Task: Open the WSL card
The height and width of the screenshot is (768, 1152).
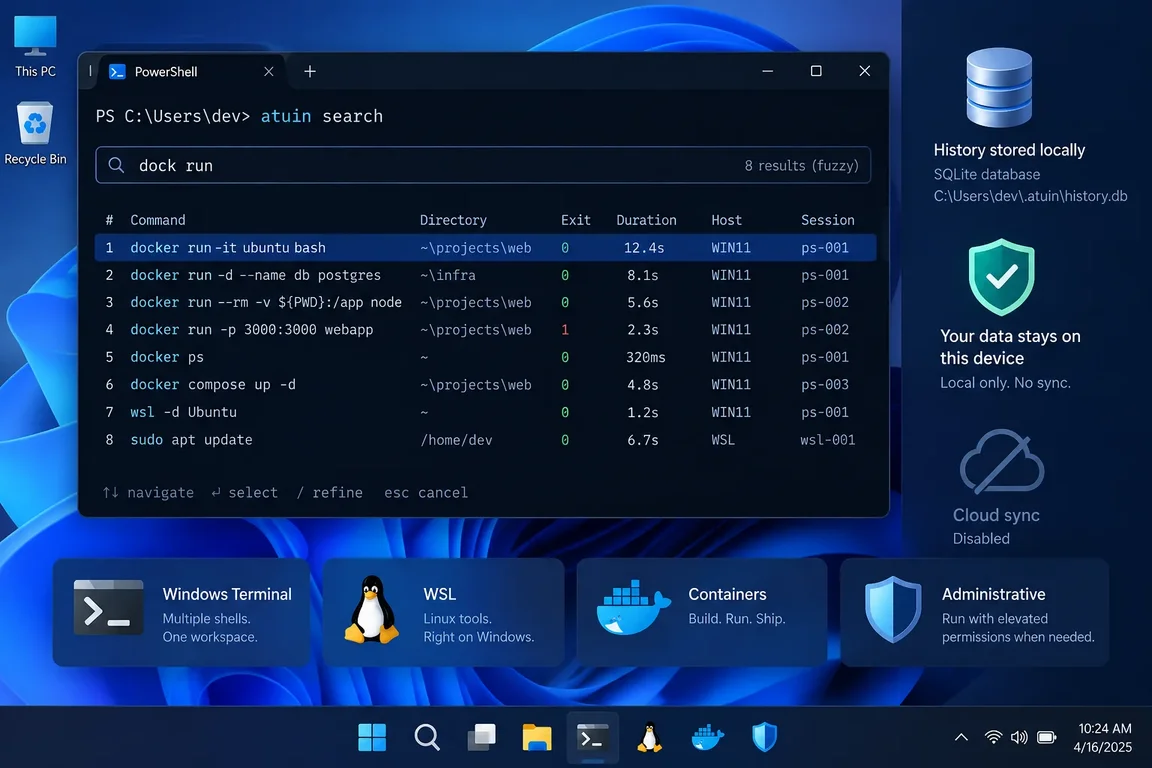Action: coord(443,612)
